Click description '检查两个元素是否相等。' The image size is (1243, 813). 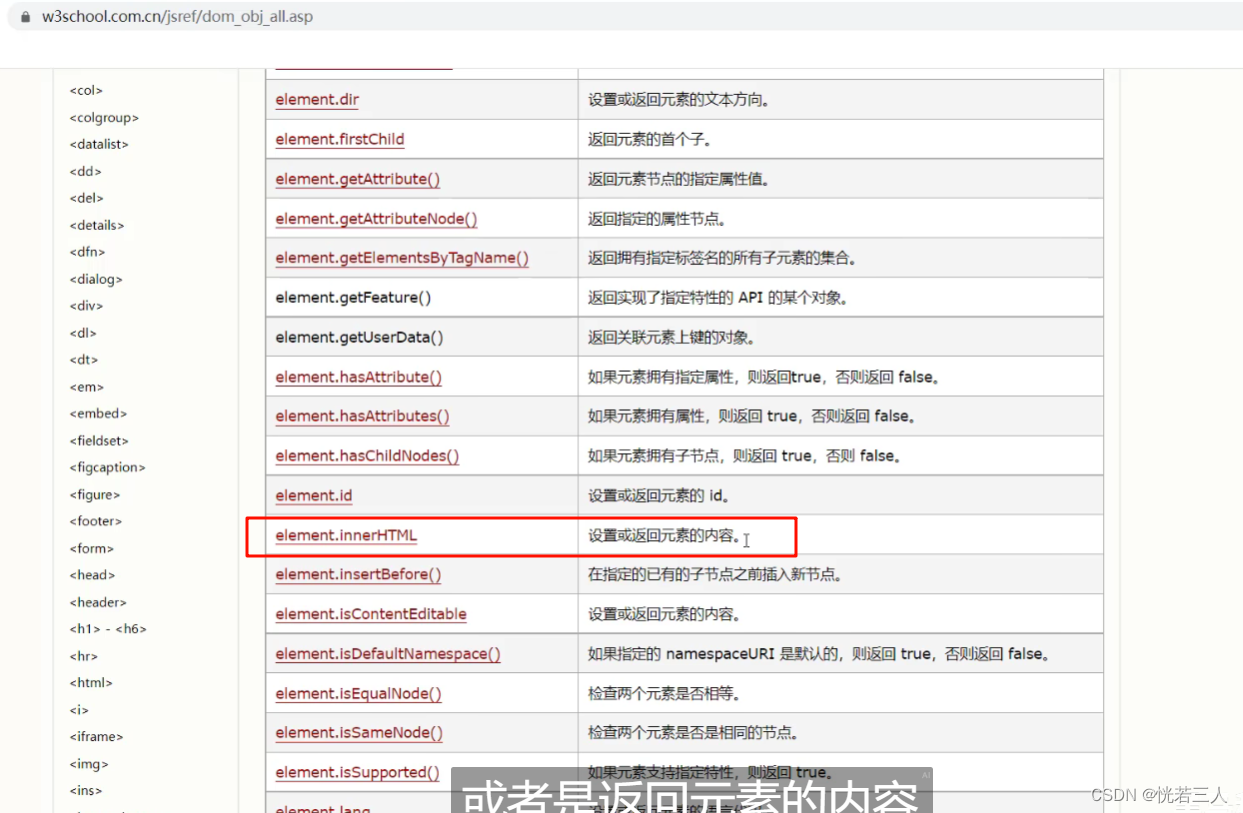coord(665,693)
